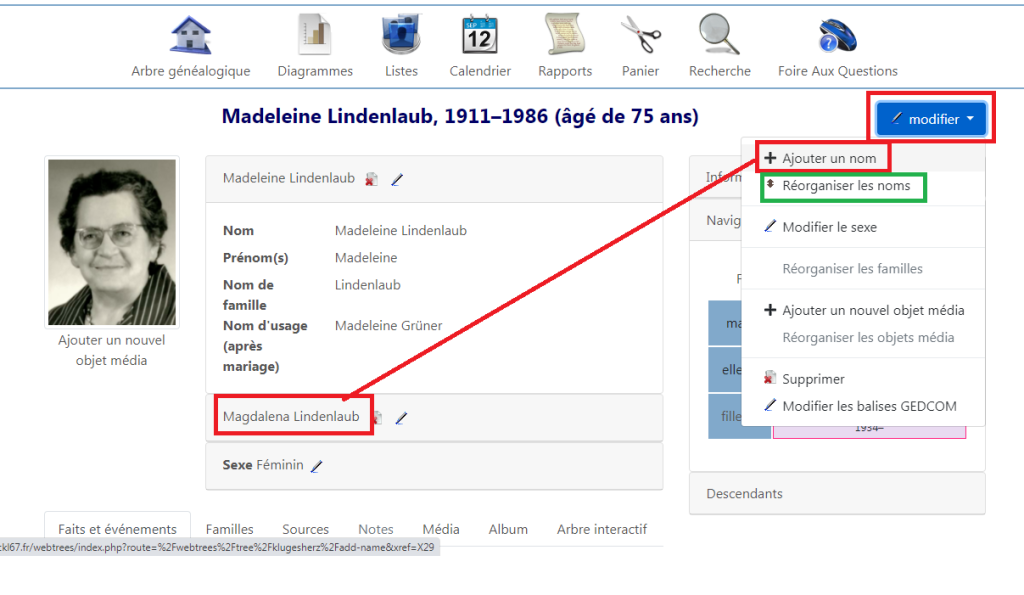1024x595 pixels.
Task: Open the Recherche magnifier icon
Action: pyautogui.click(x=719, y=35)
